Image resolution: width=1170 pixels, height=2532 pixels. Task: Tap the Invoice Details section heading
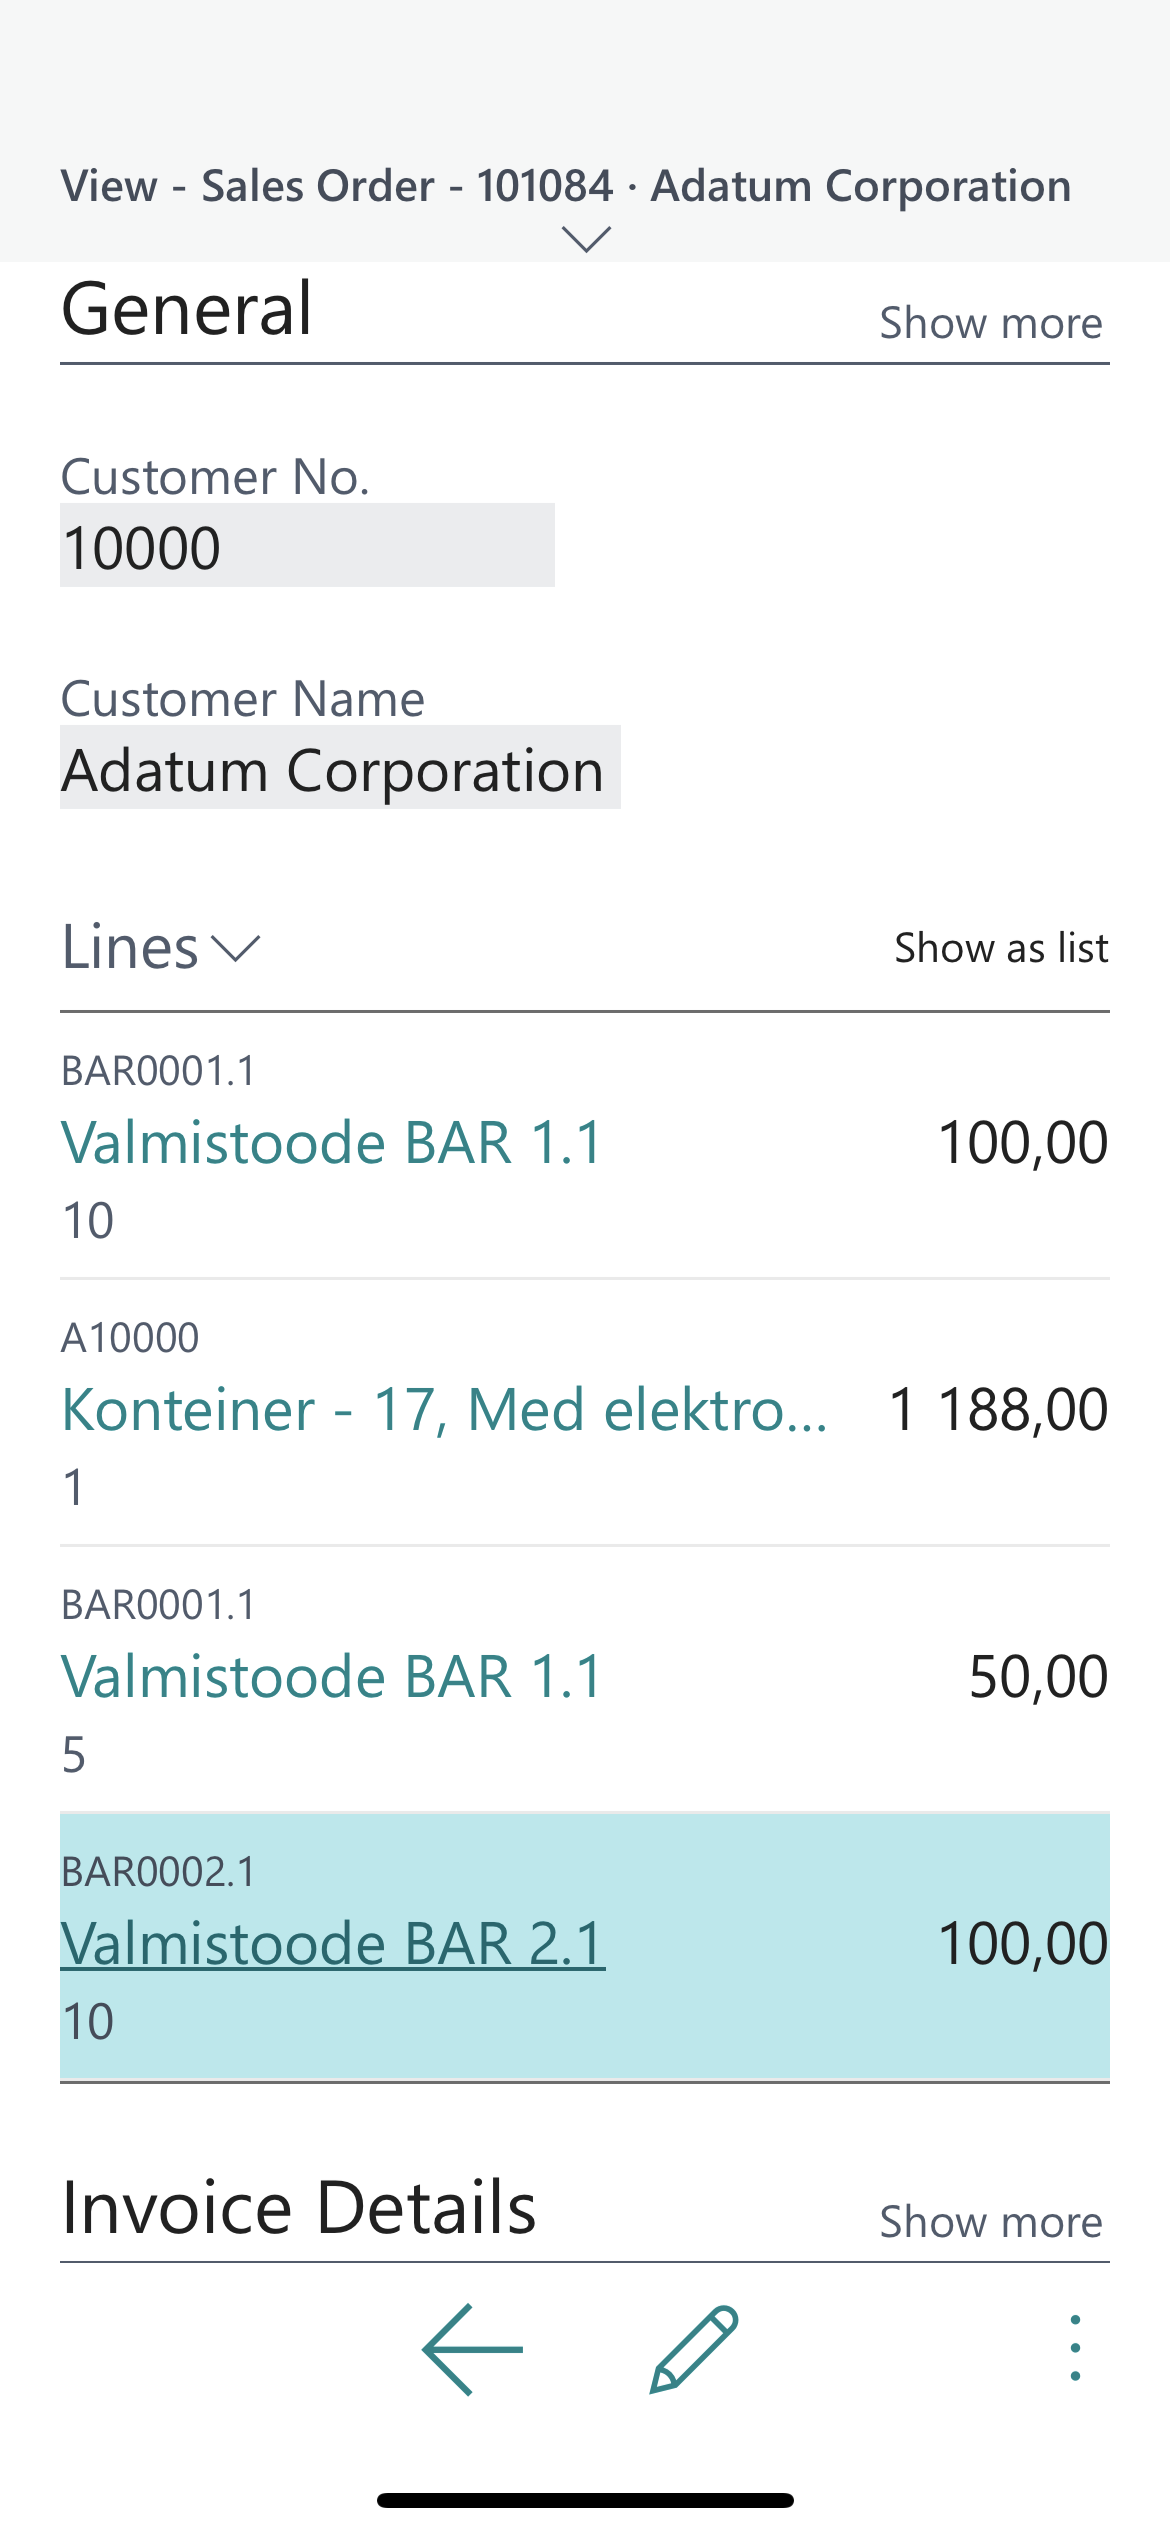coord(299,2208)
